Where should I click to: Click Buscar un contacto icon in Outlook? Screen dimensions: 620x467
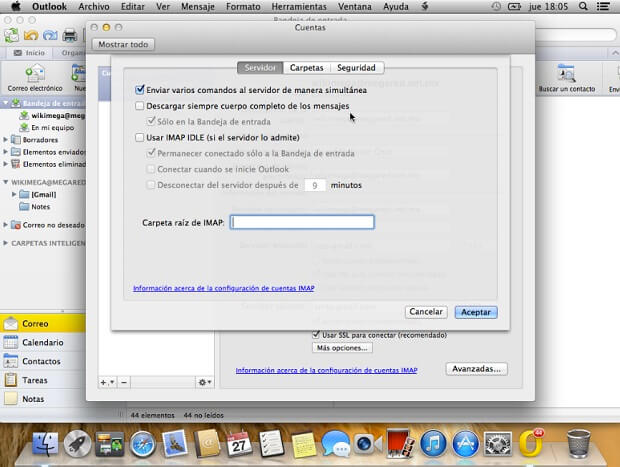pyautogui.click(x=566, y=74)
